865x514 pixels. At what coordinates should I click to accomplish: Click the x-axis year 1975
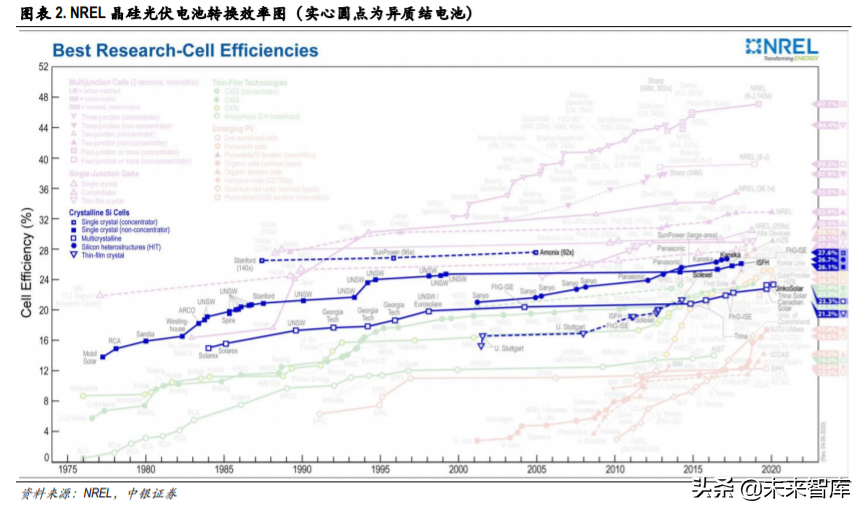pyautogui.click(x=67, y=469)
